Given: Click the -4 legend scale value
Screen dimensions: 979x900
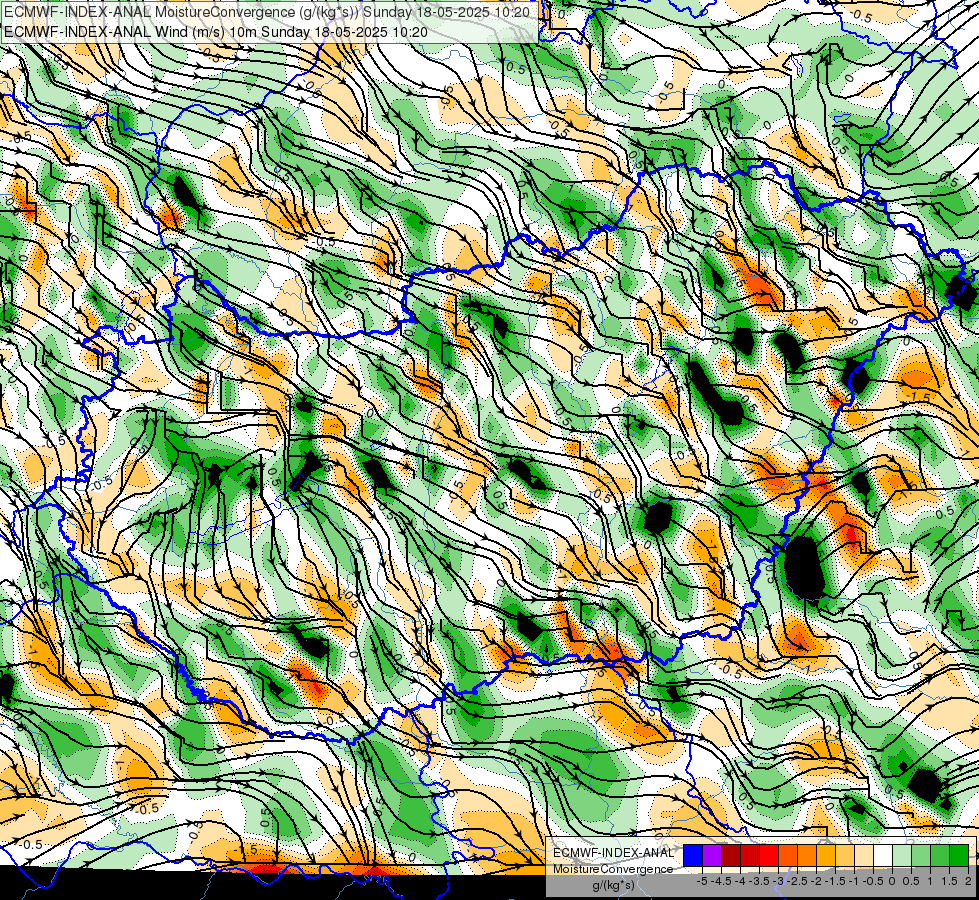Looking at the screenshot, I should [x=741, y=881].
